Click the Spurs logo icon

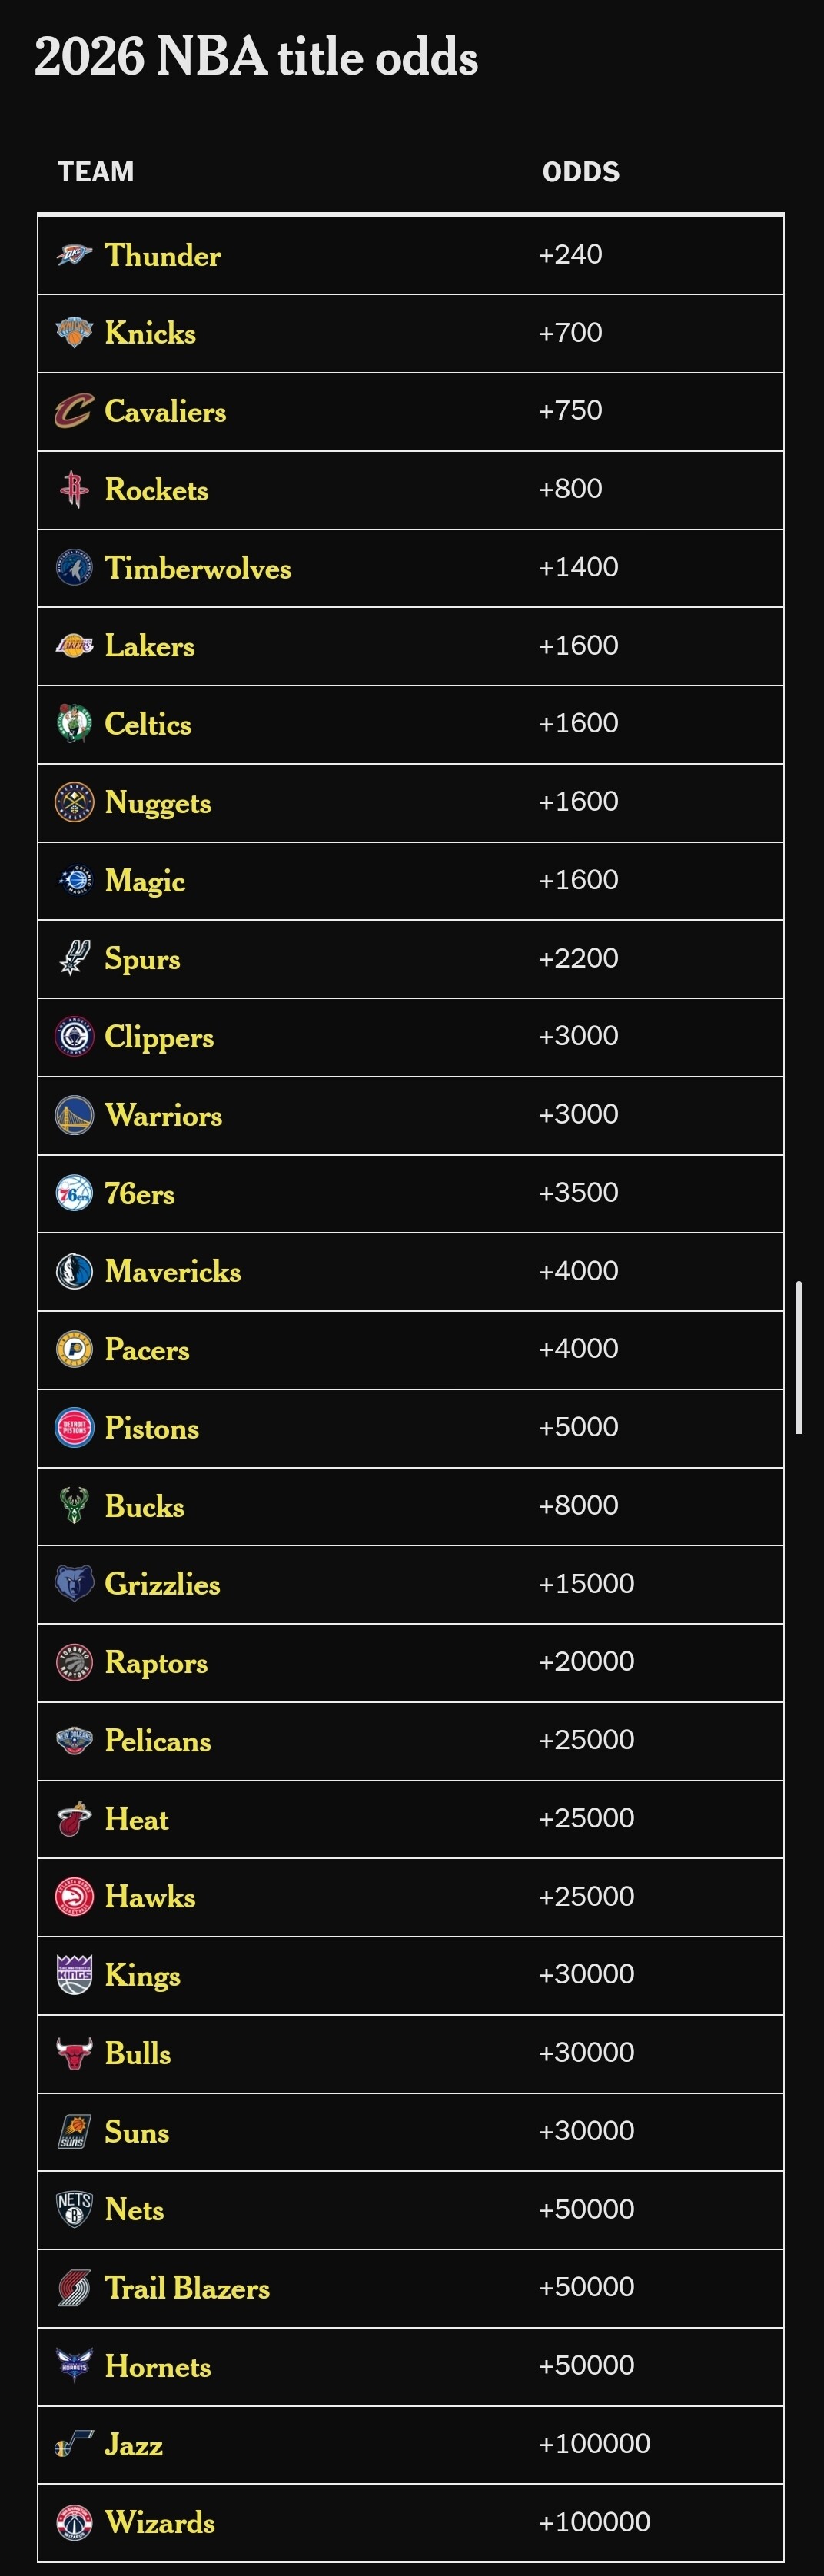pyautogui.click(x=74, y=958)
